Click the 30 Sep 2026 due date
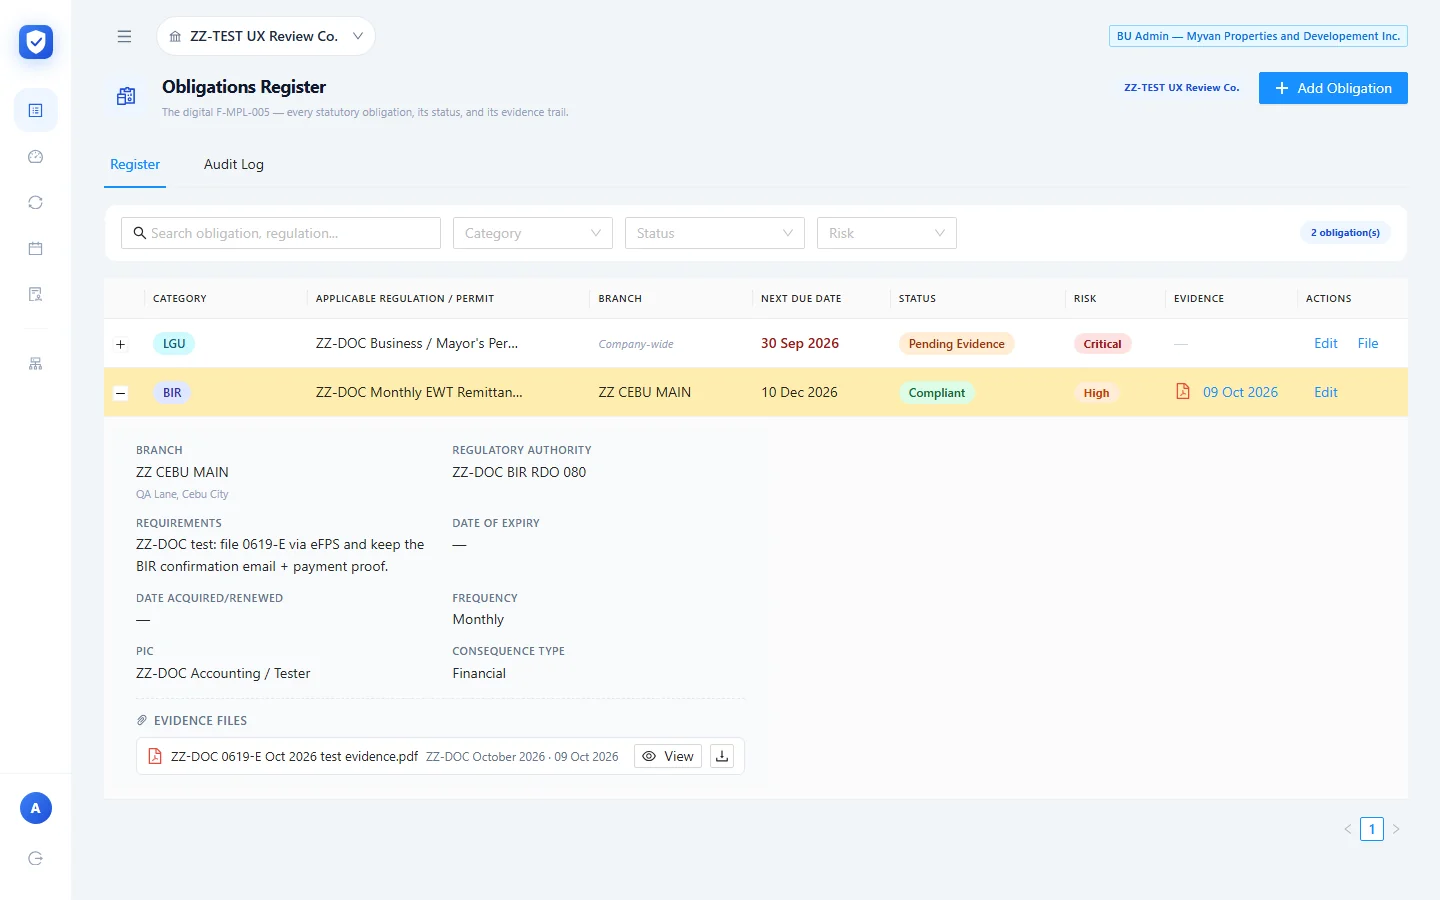This screenshot has height=900, width=1440. coord(800,343)
